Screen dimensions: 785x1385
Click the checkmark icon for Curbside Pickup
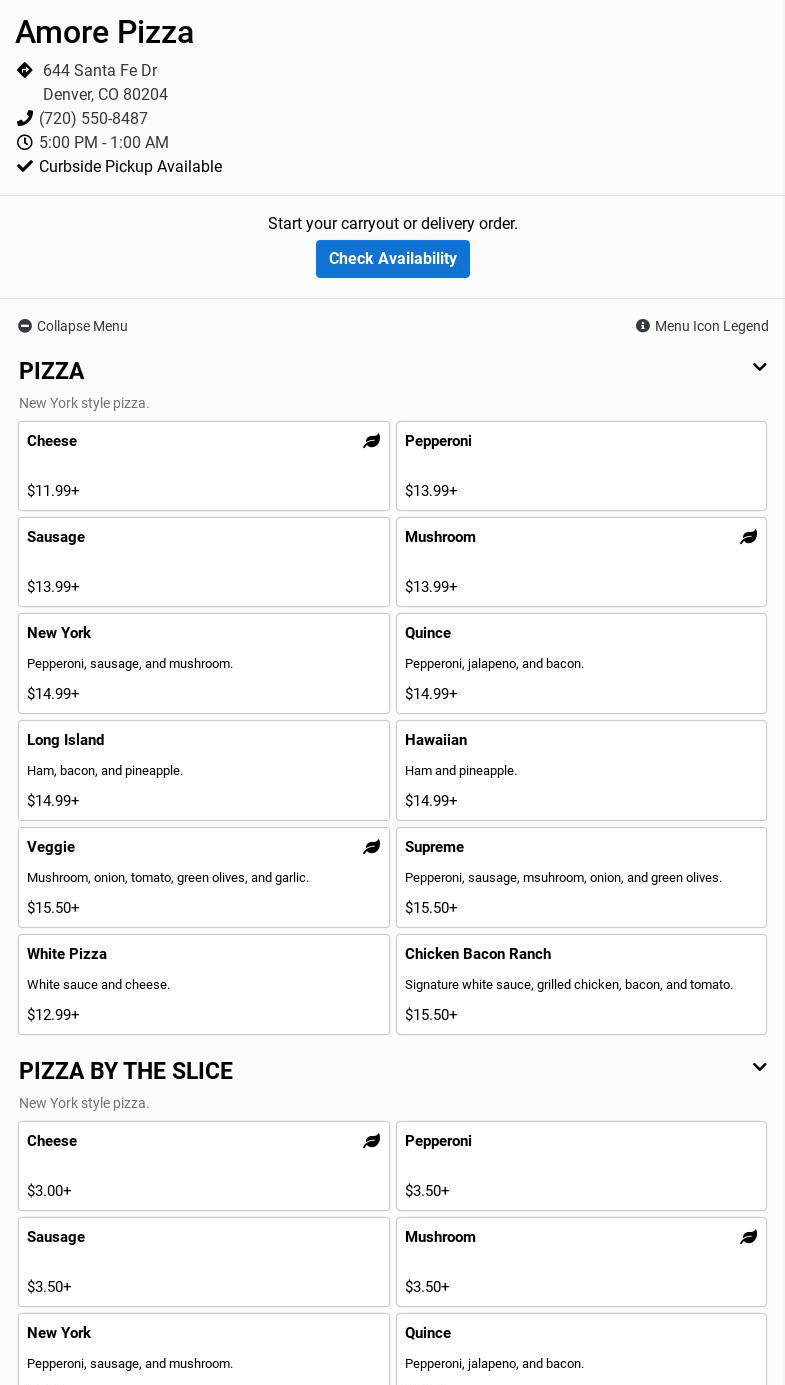[x=25, y=166]
